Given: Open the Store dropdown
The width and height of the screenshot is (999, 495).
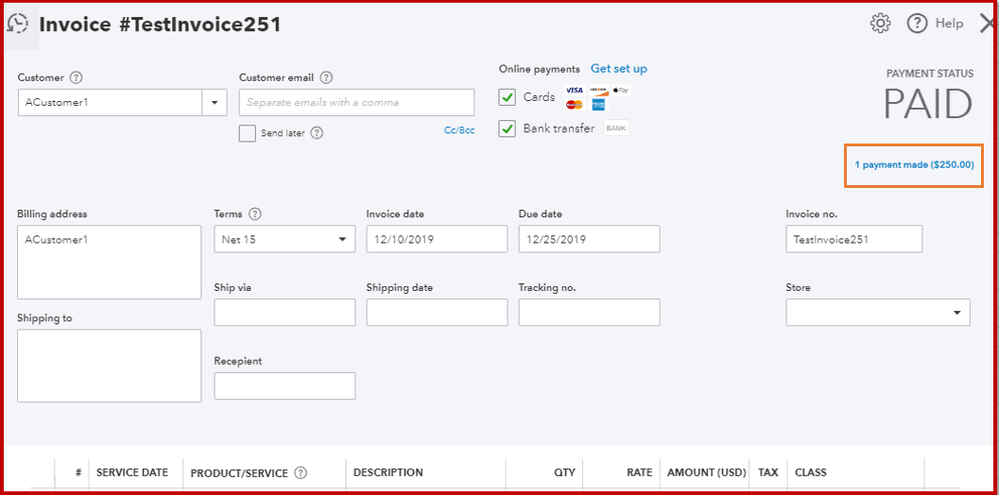Looking at the screenshot, I should pos(878,312).
